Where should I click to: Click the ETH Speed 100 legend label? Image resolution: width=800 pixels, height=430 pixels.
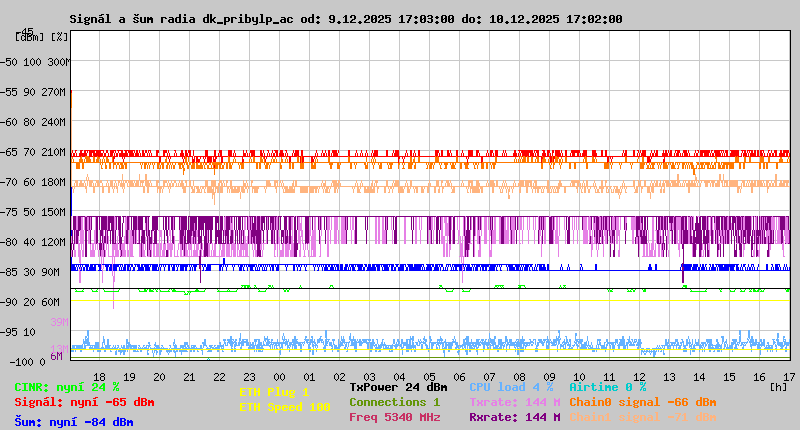click(x=284, y=407)
